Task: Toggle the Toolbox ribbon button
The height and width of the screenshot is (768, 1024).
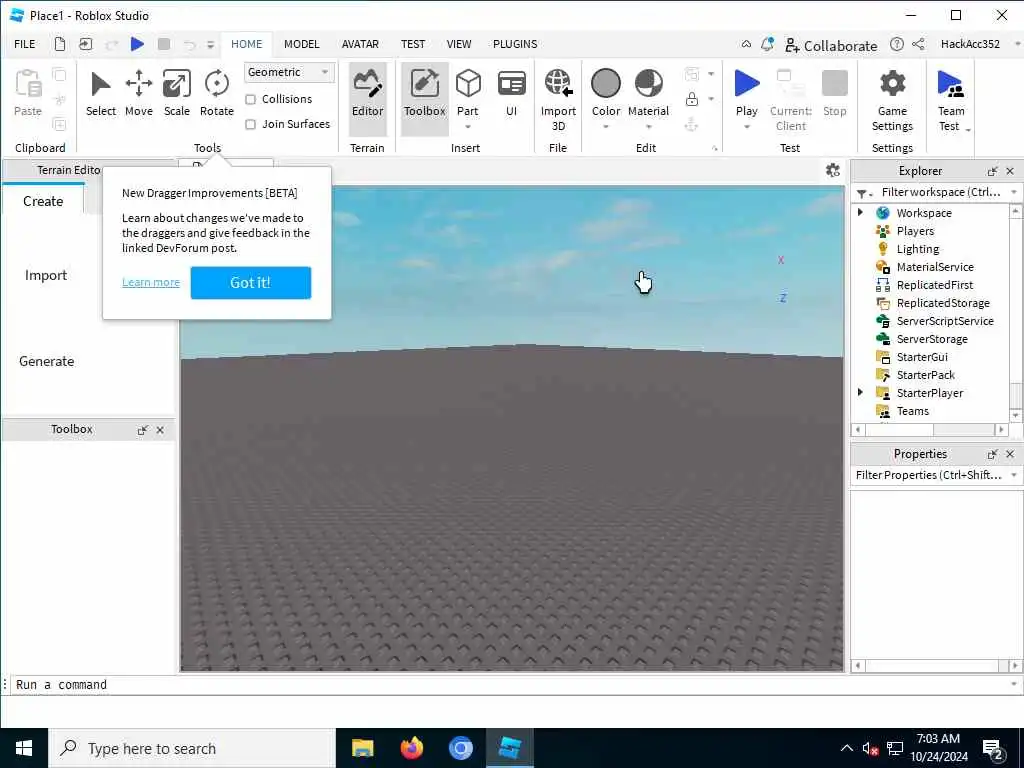Action: [424, 99]
